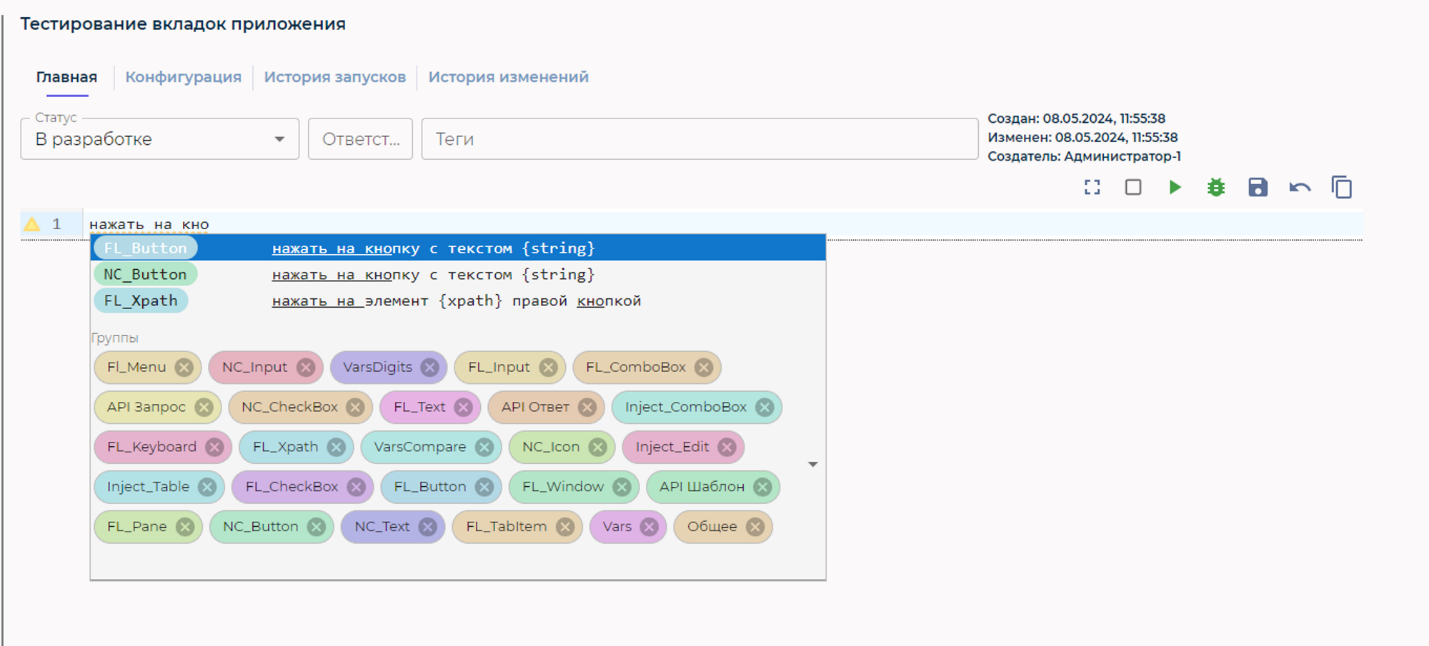Viewport: 1429px width, 646px height.
Task: Click the Теги input field
Action: coord(699,139)
